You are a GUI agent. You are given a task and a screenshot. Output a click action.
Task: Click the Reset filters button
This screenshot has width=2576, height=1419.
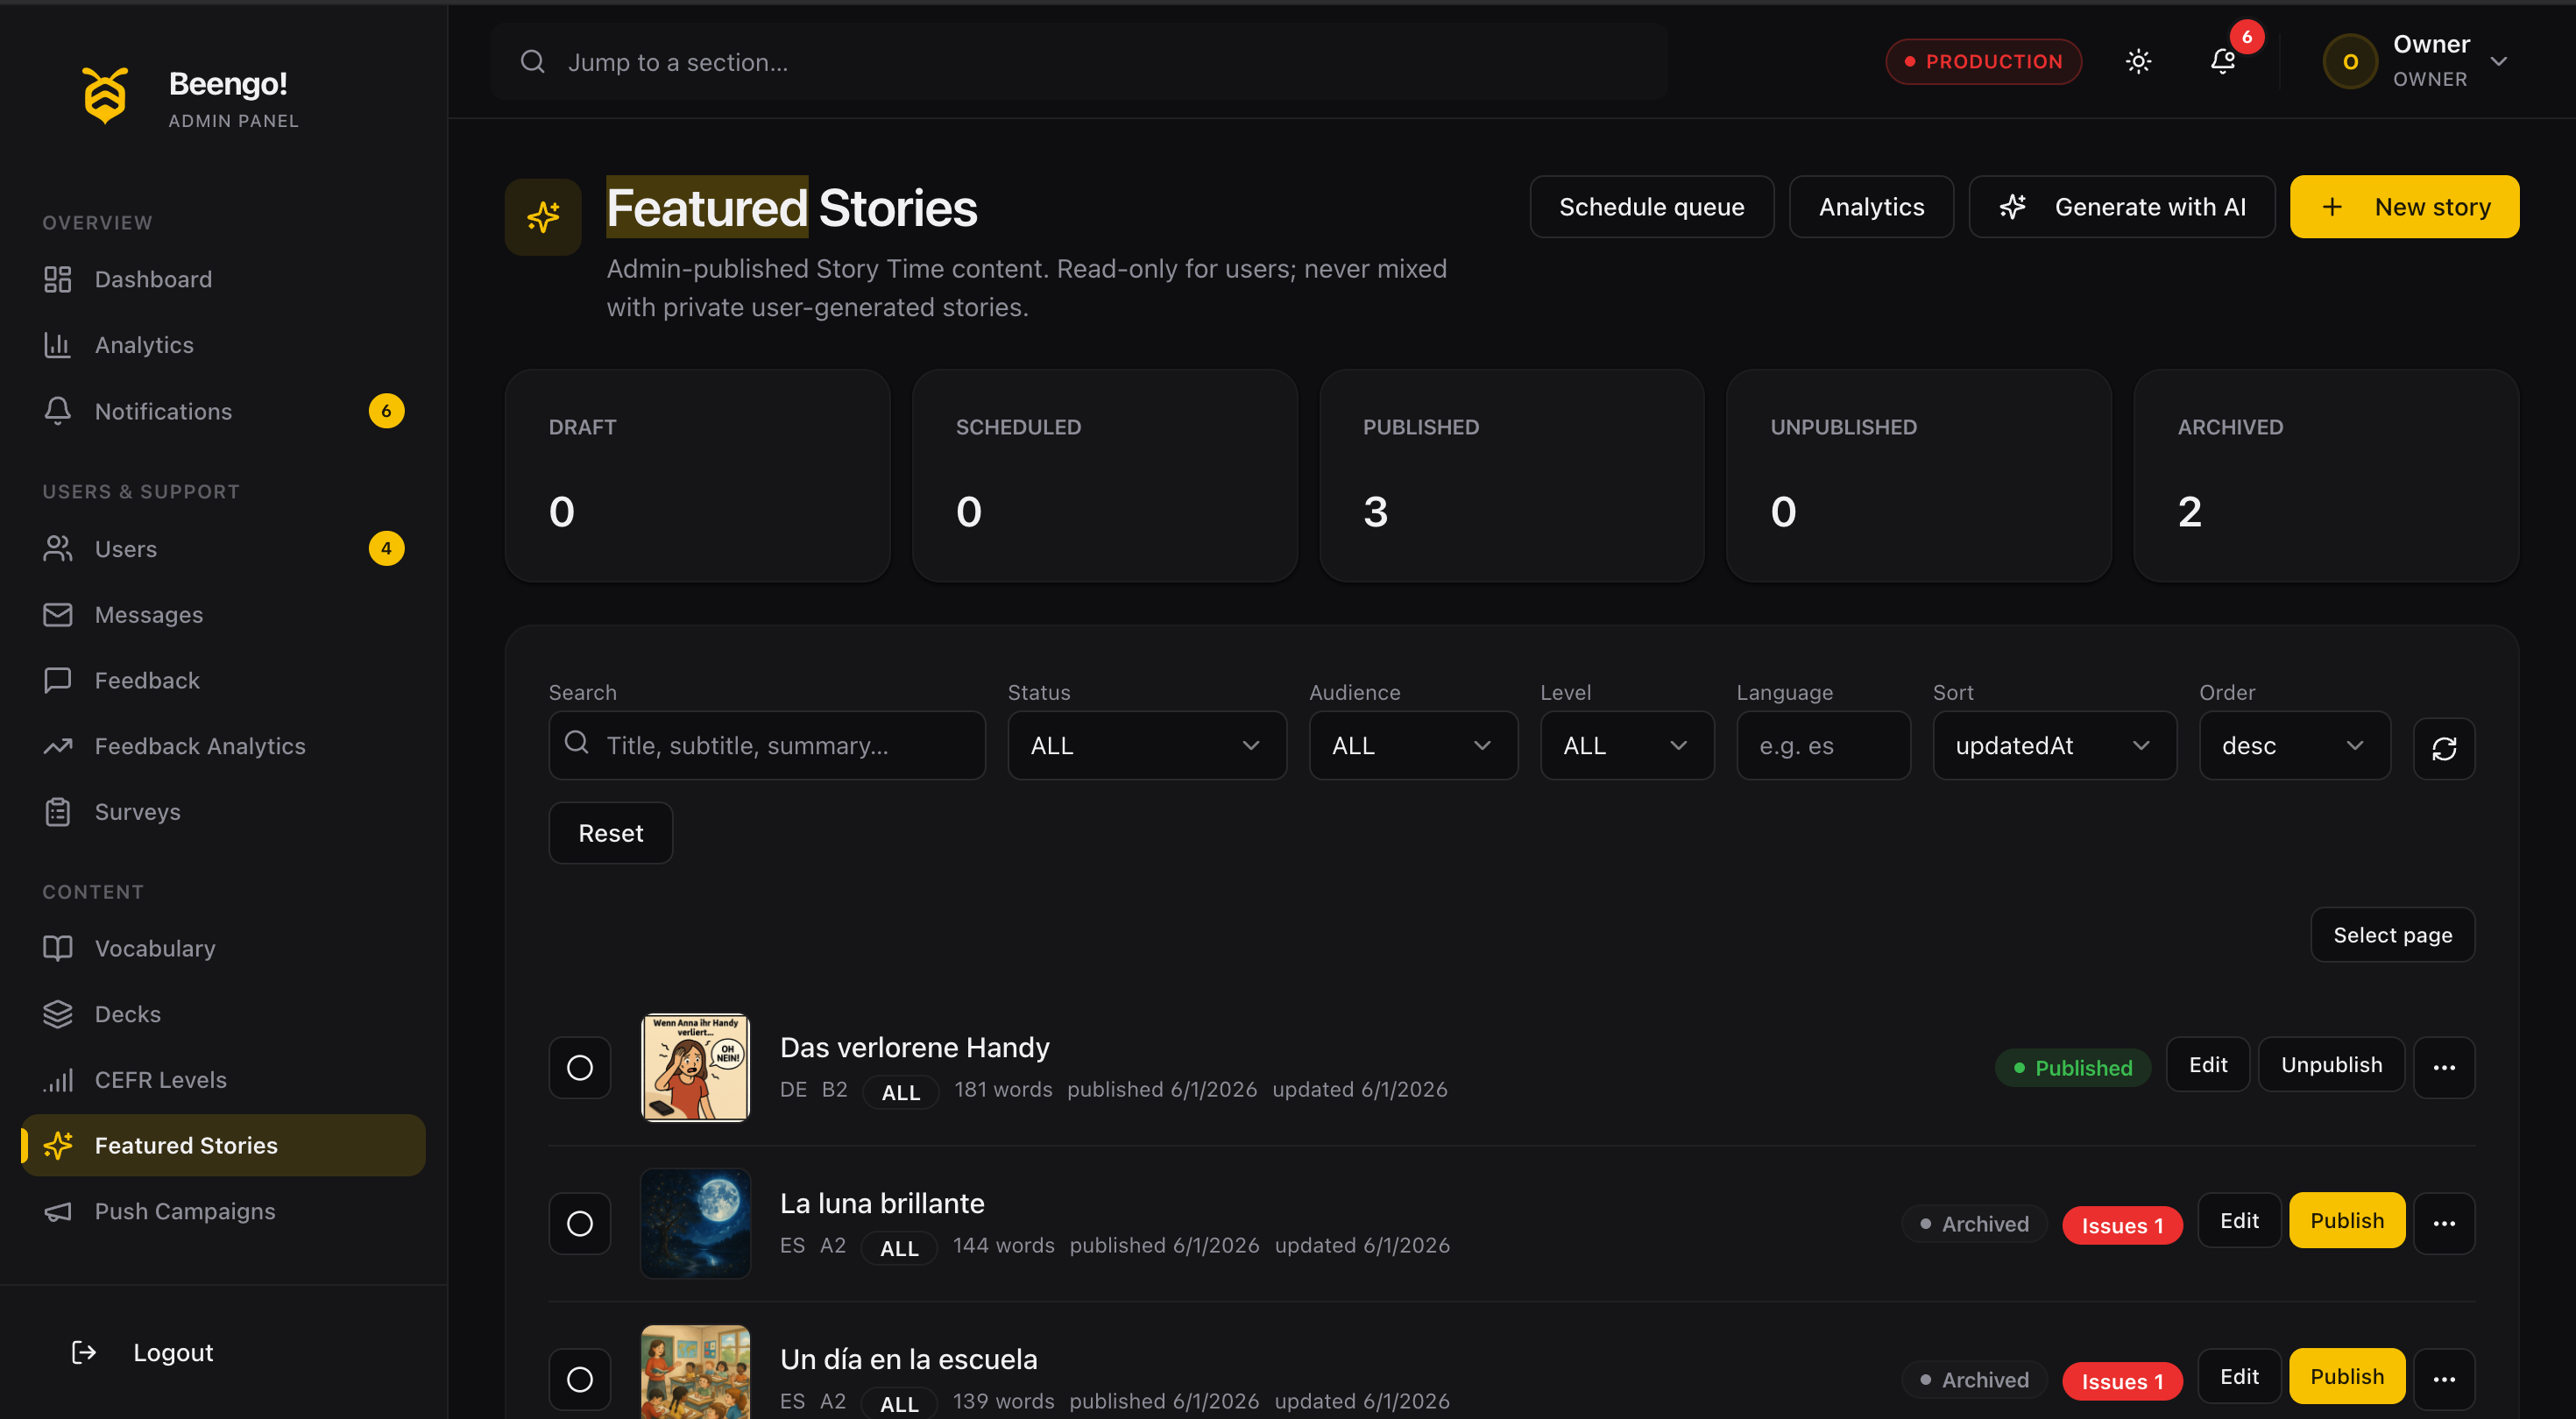tap(611, 833)
